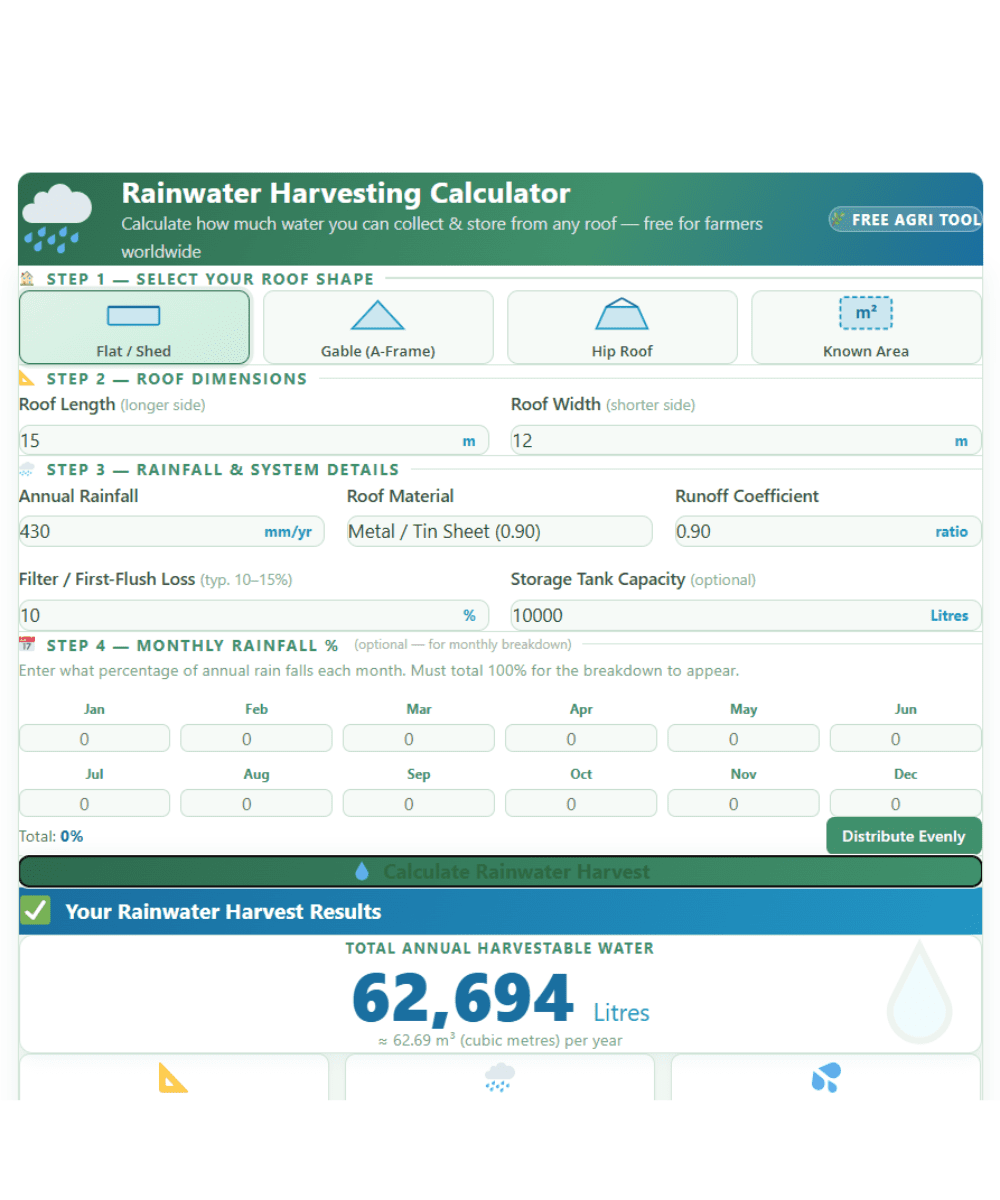Select the Hip Roof shape
The width and height of the screenshot is (1000, 1200).
pos(622,327)
